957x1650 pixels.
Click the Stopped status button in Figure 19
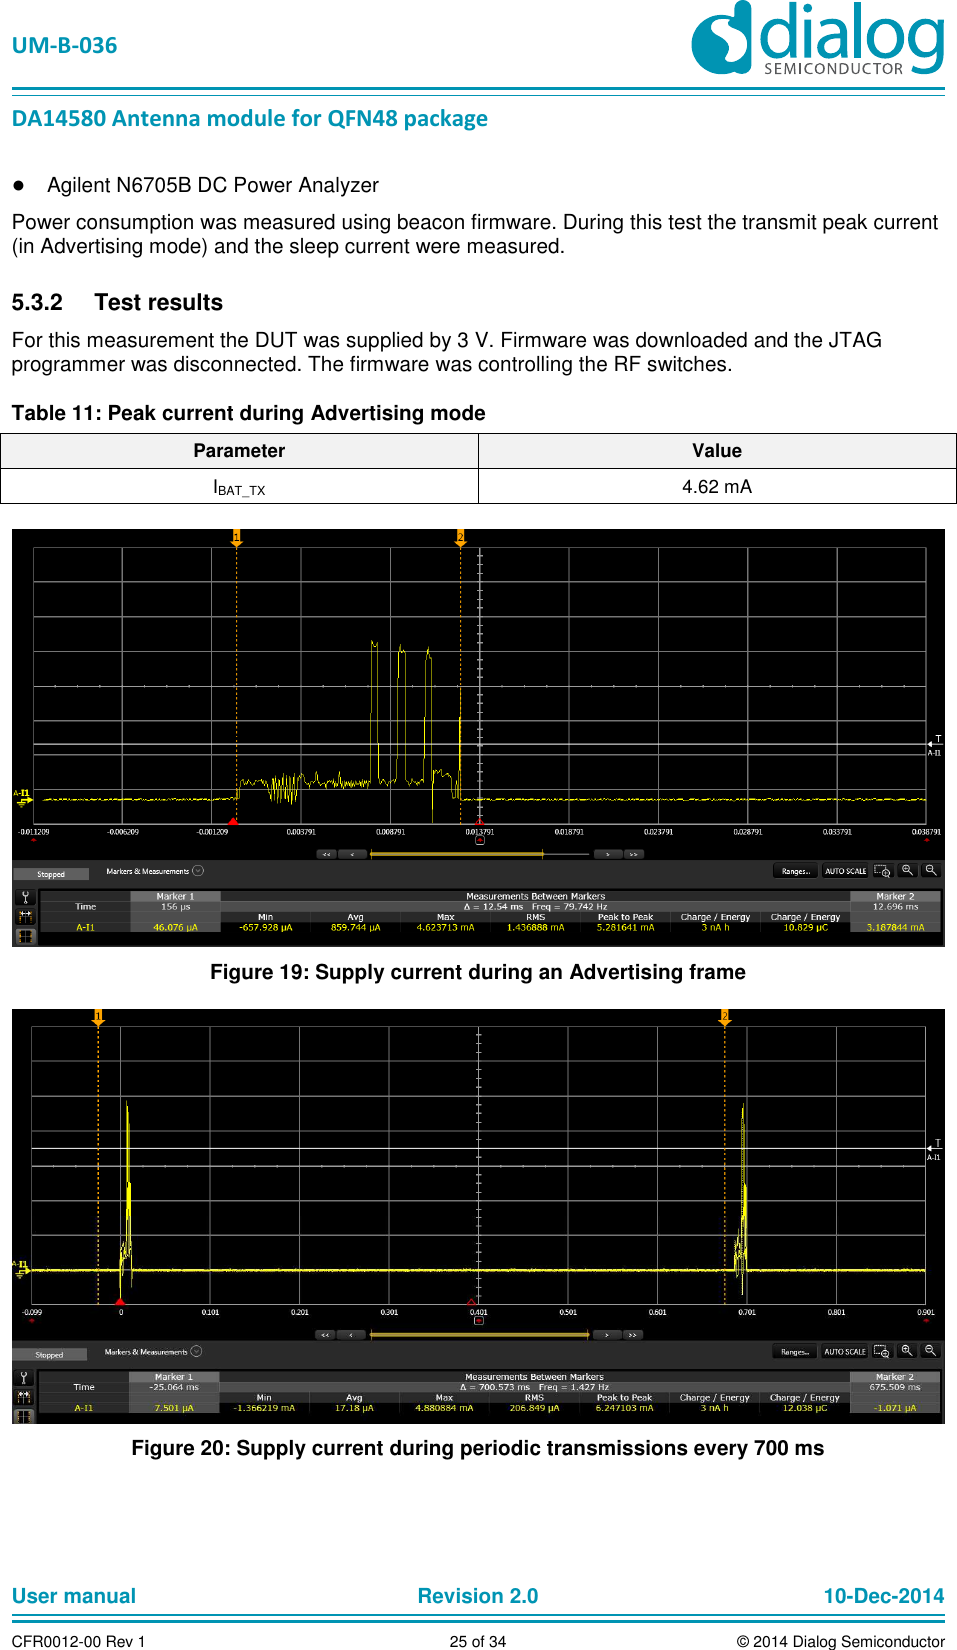click(51, 874)
